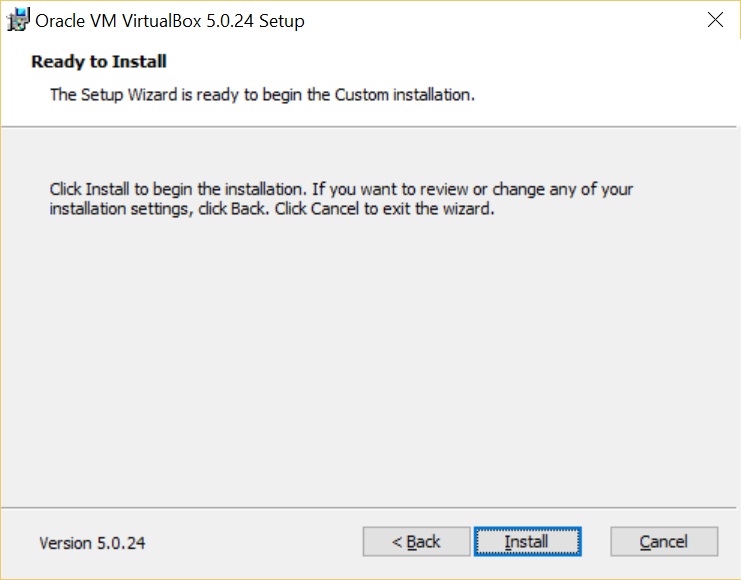Click the "Click Install to begin" instruction line
Viewport: 741px width, 580px height.
(341, 189)
